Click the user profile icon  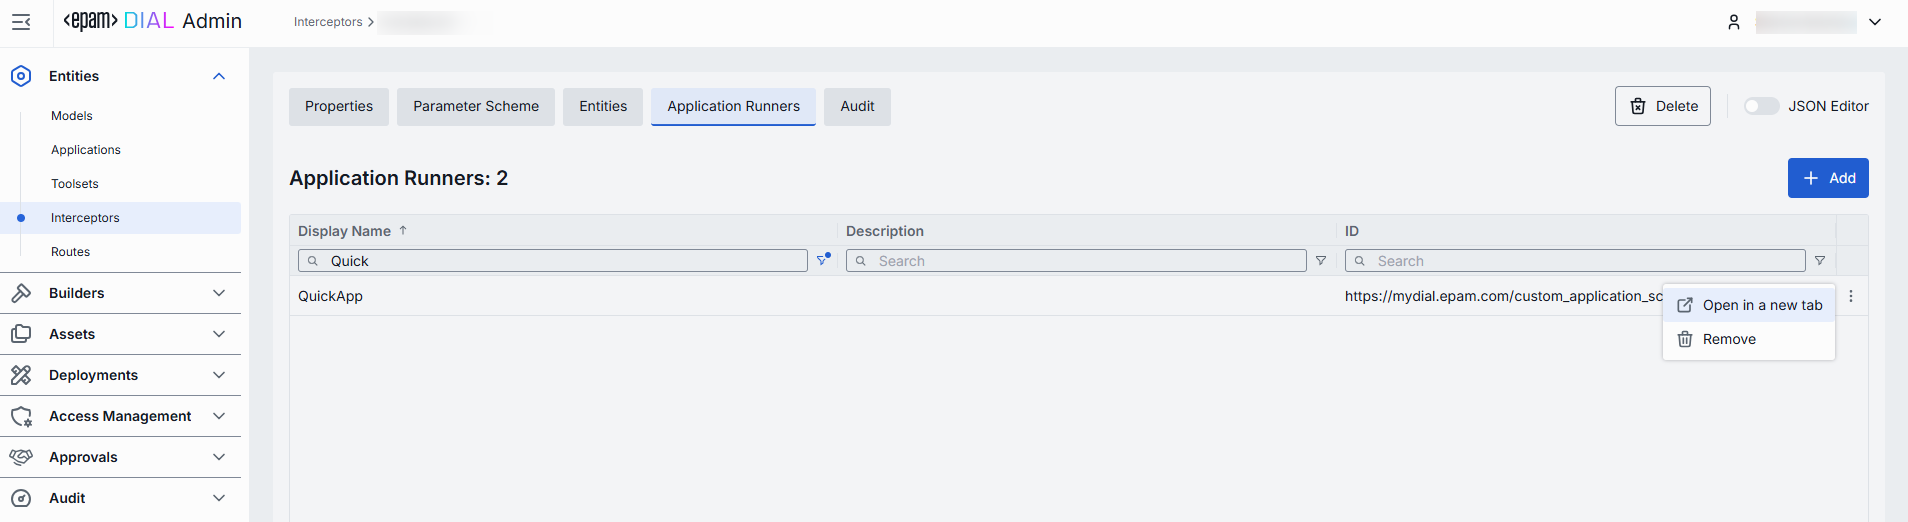coord(1734,22)
